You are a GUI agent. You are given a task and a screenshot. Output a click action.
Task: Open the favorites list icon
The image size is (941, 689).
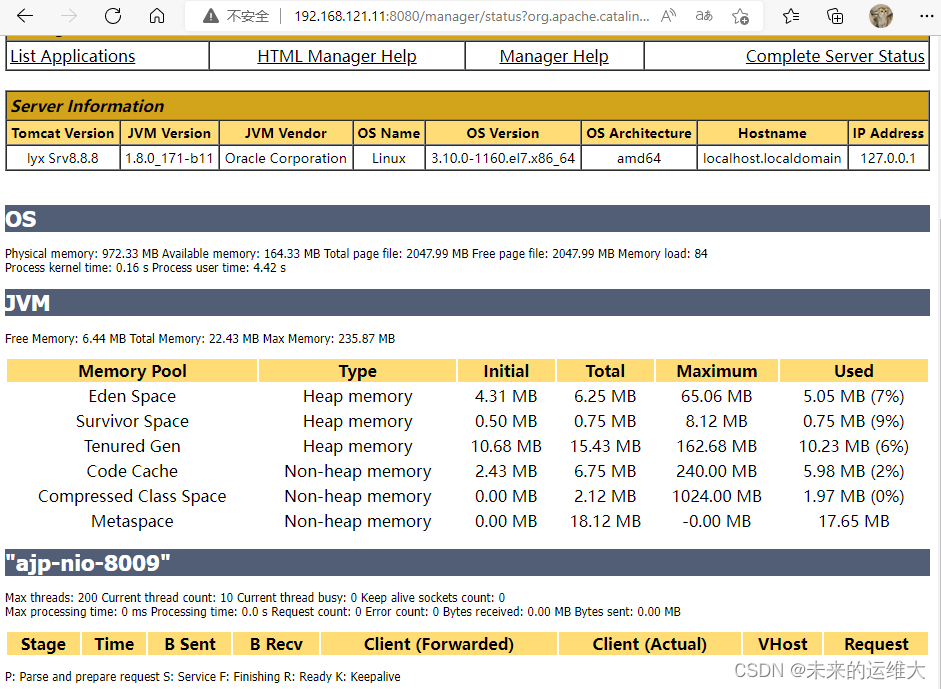click(791, 16)
